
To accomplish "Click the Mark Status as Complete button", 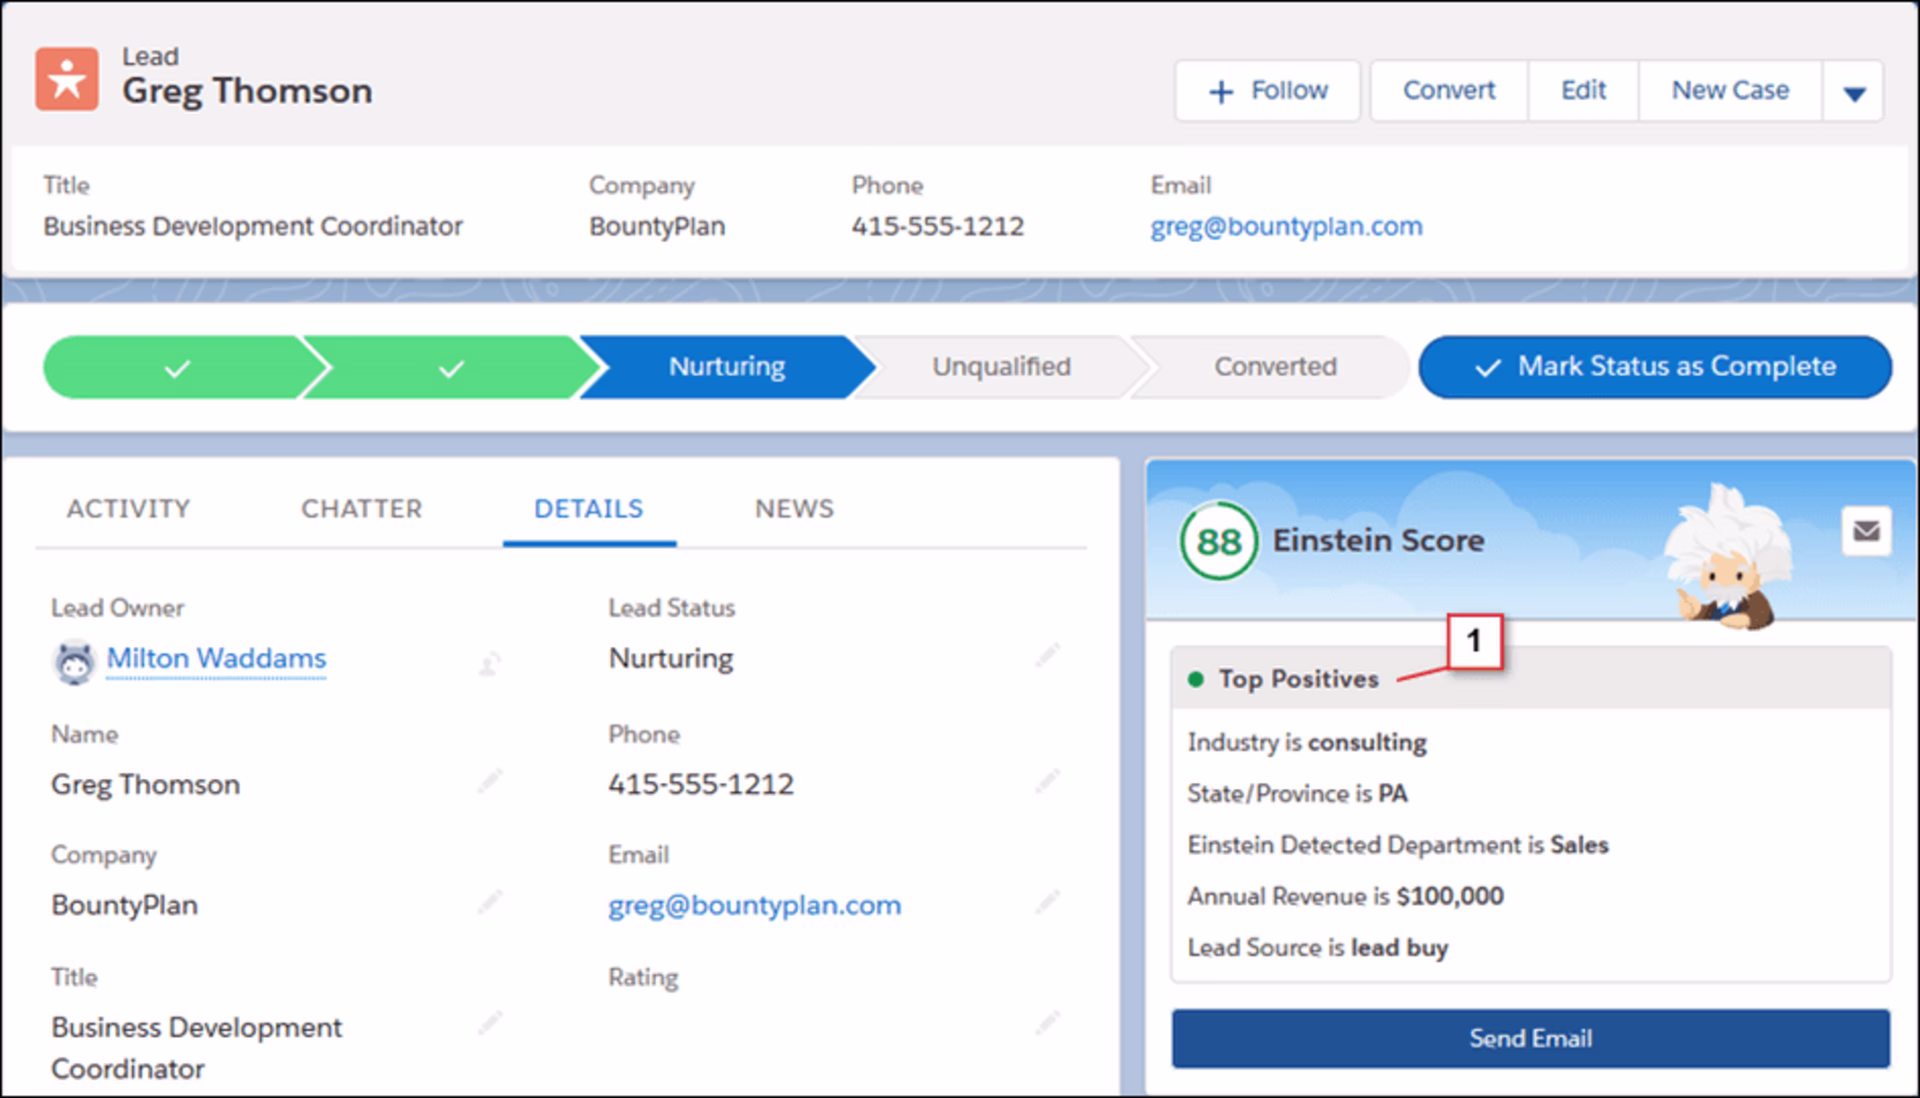I will tap(1655, 366).
